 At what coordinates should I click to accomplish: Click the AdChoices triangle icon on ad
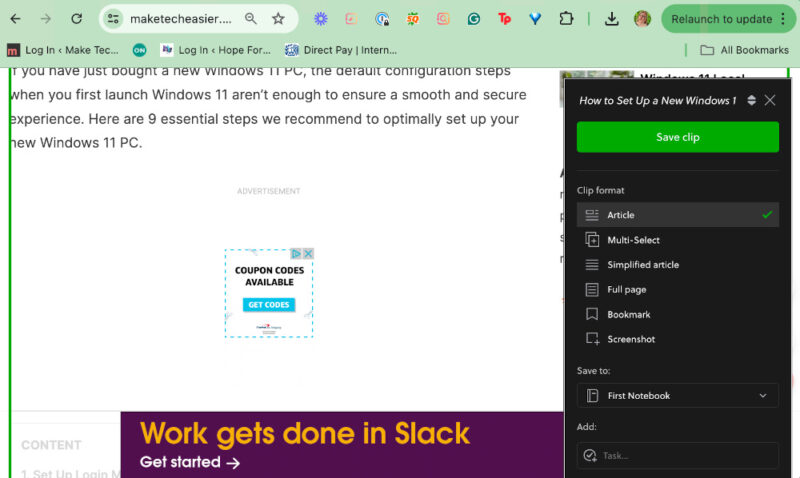[296, 254]
